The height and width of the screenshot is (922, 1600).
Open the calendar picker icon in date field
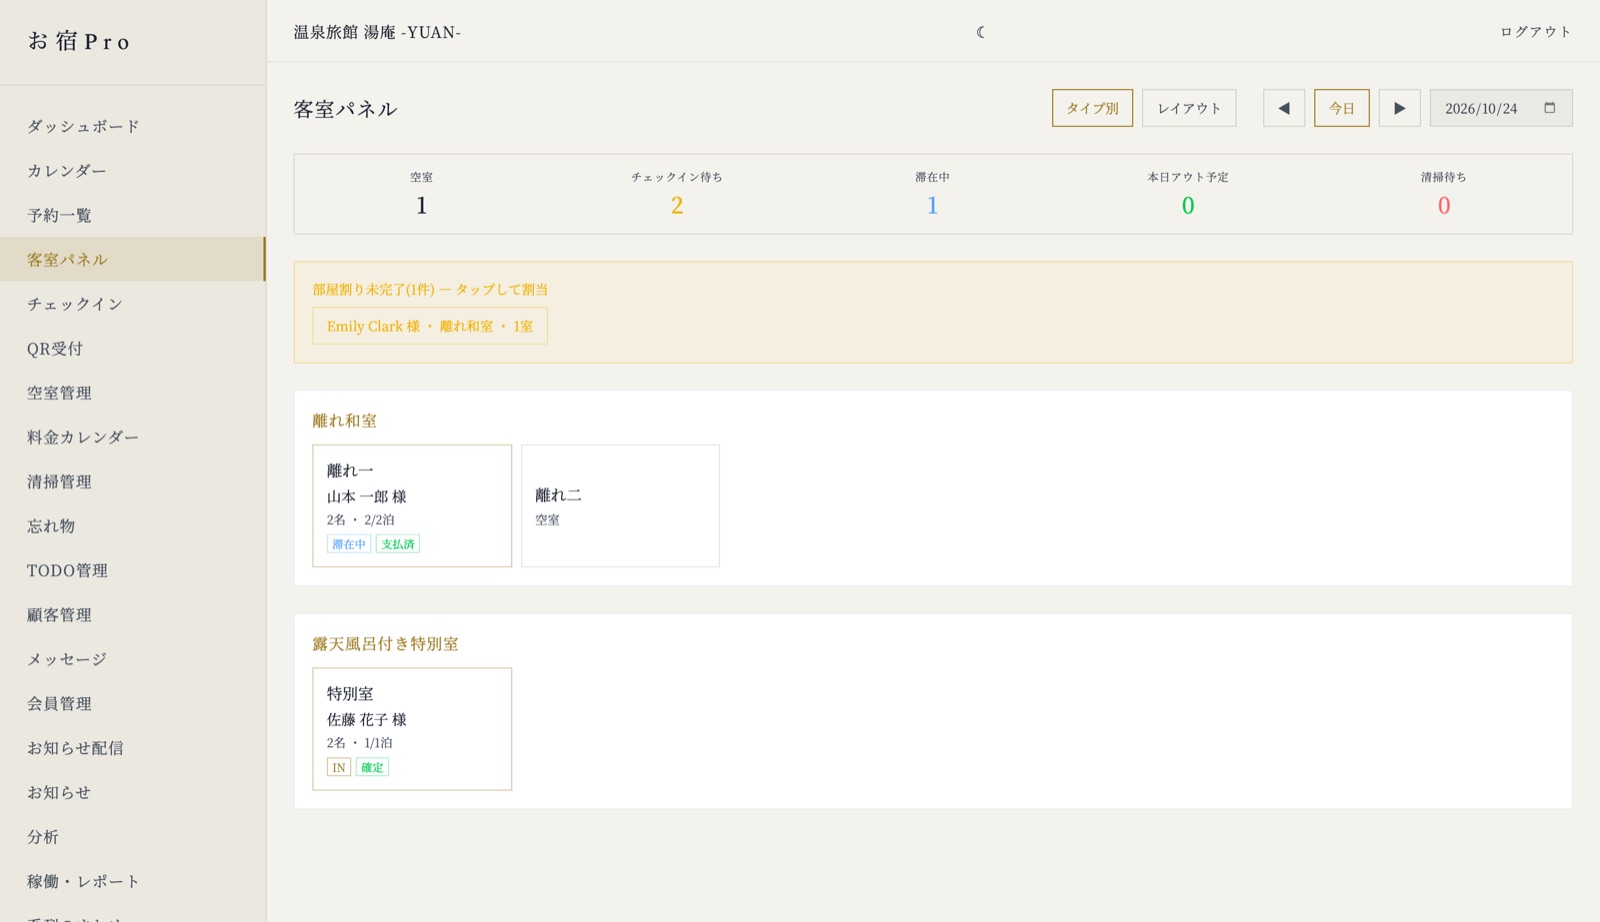click(1550, 108)
